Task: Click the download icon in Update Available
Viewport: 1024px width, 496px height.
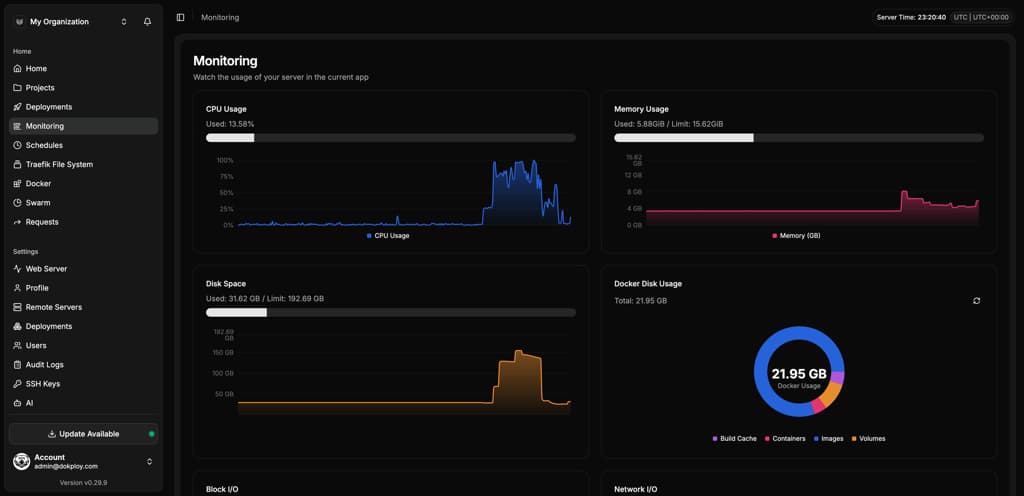Action: click(52, 434)
